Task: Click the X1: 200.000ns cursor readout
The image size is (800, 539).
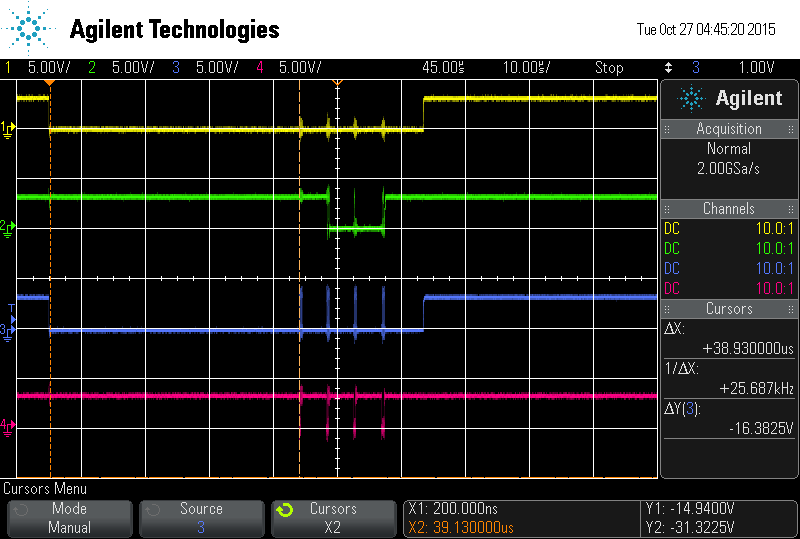Action: tap(453, 509)
